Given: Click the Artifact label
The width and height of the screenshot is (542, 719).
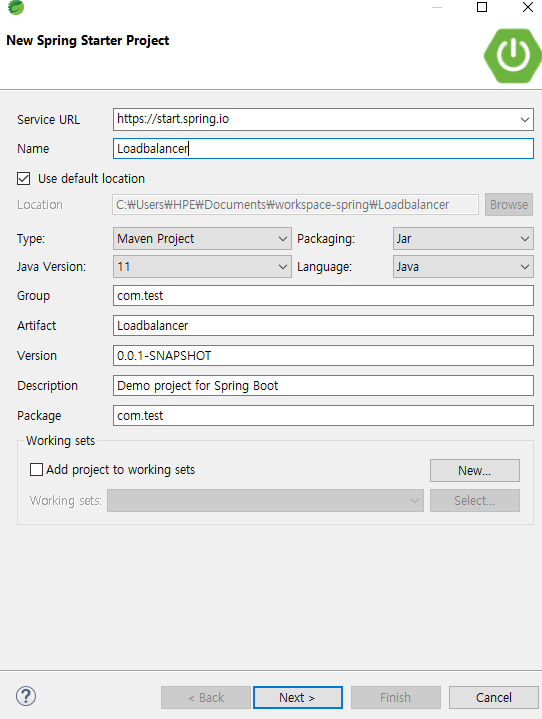Looking at the screenshot, I should tap(36, 326).
